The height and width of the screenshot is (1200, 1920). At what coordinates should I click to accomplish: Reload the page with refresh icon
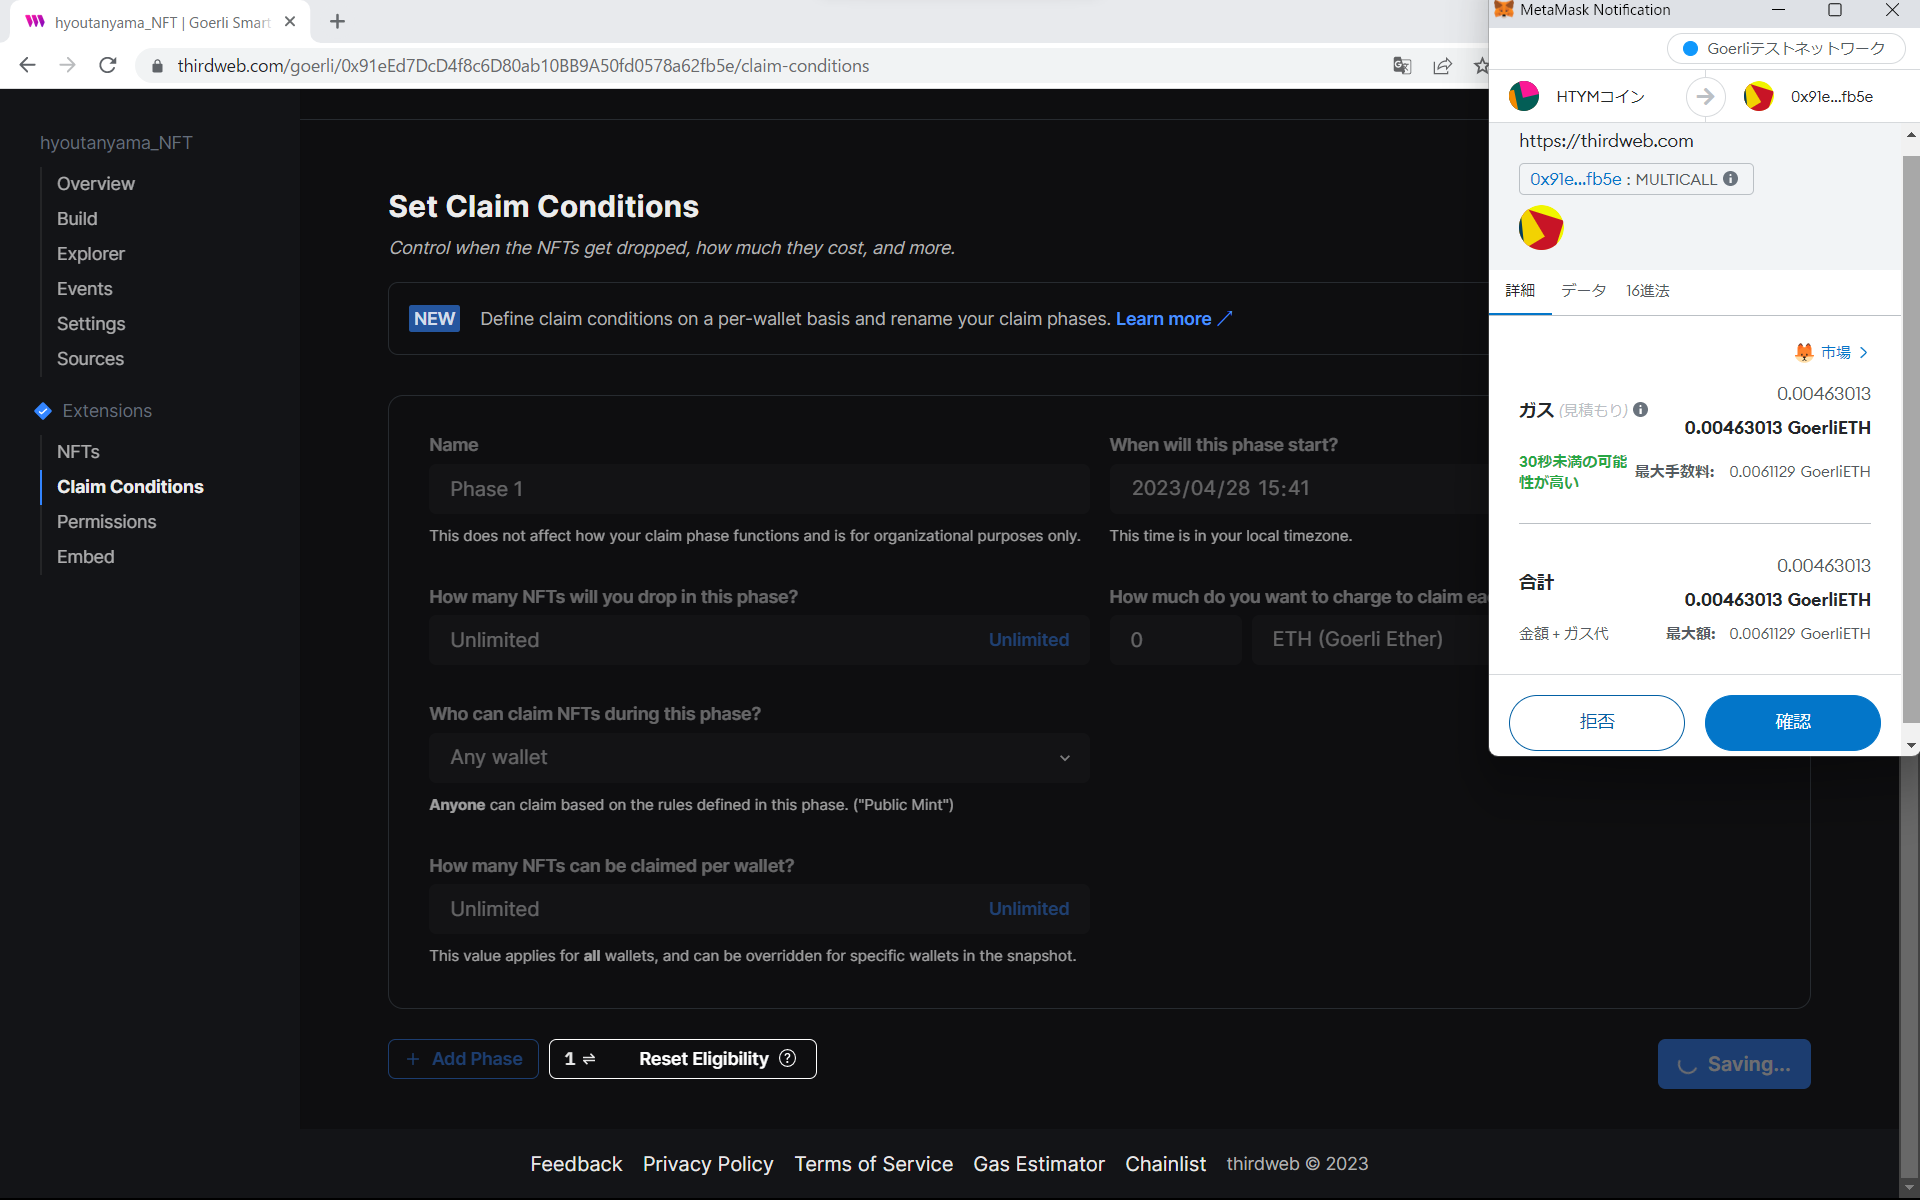click(108, 66)
